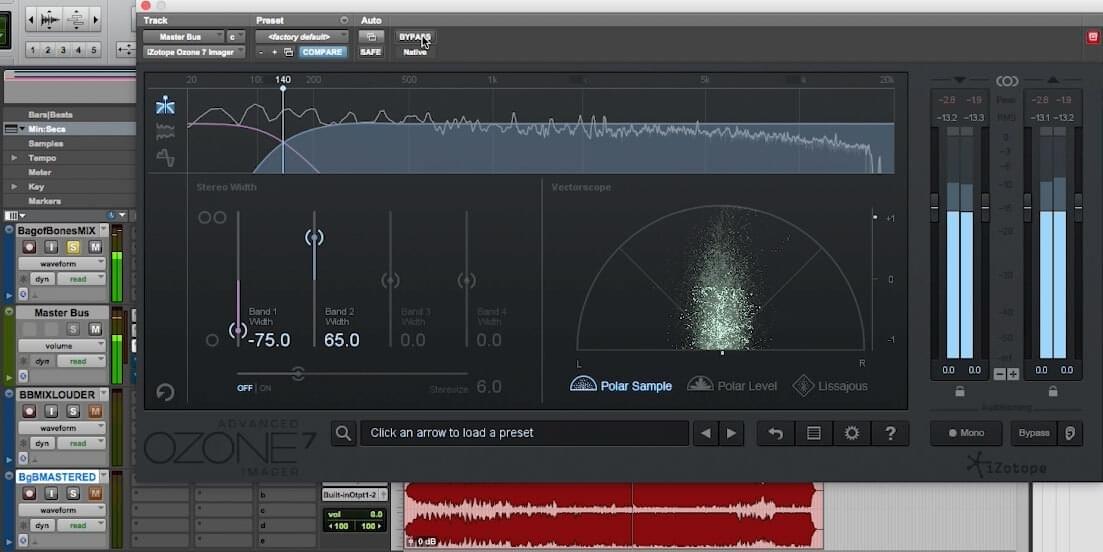Toggle Stereoize OFF/ON switch

254,387
